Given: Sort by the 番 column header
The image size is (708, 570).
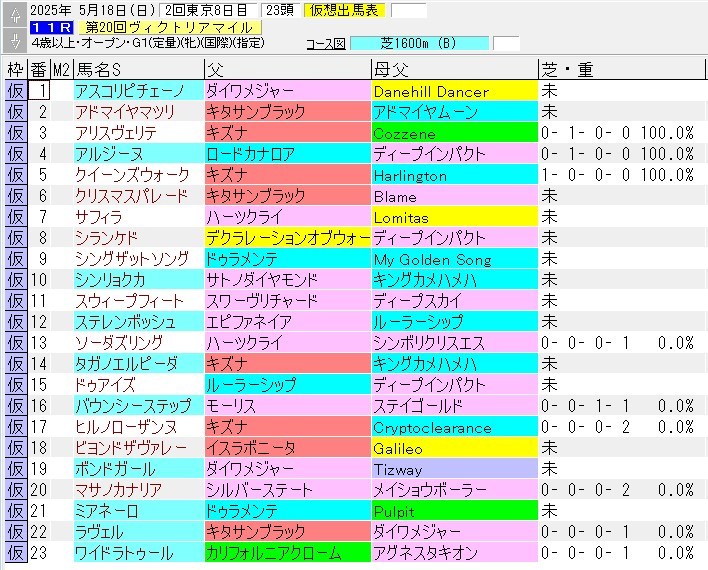Looking at the screenshot, I should [39, 70].
